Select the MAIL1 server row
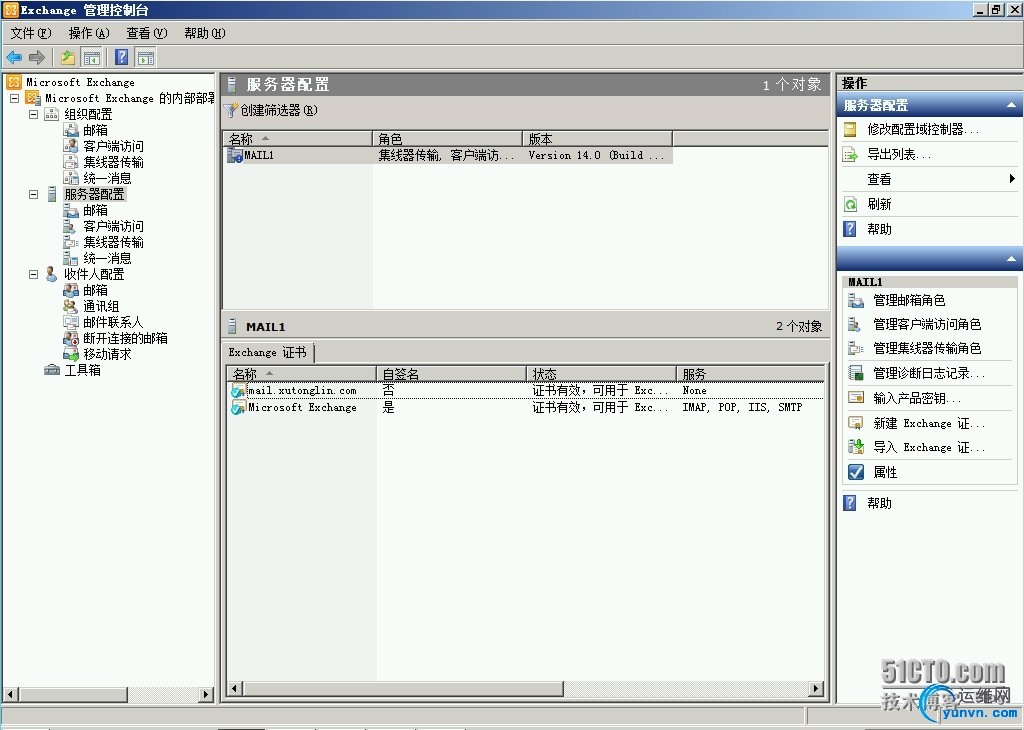Image resolution: width=1024 pixels, height=730 pixels. pyautogui.click(x=448, y=155)
